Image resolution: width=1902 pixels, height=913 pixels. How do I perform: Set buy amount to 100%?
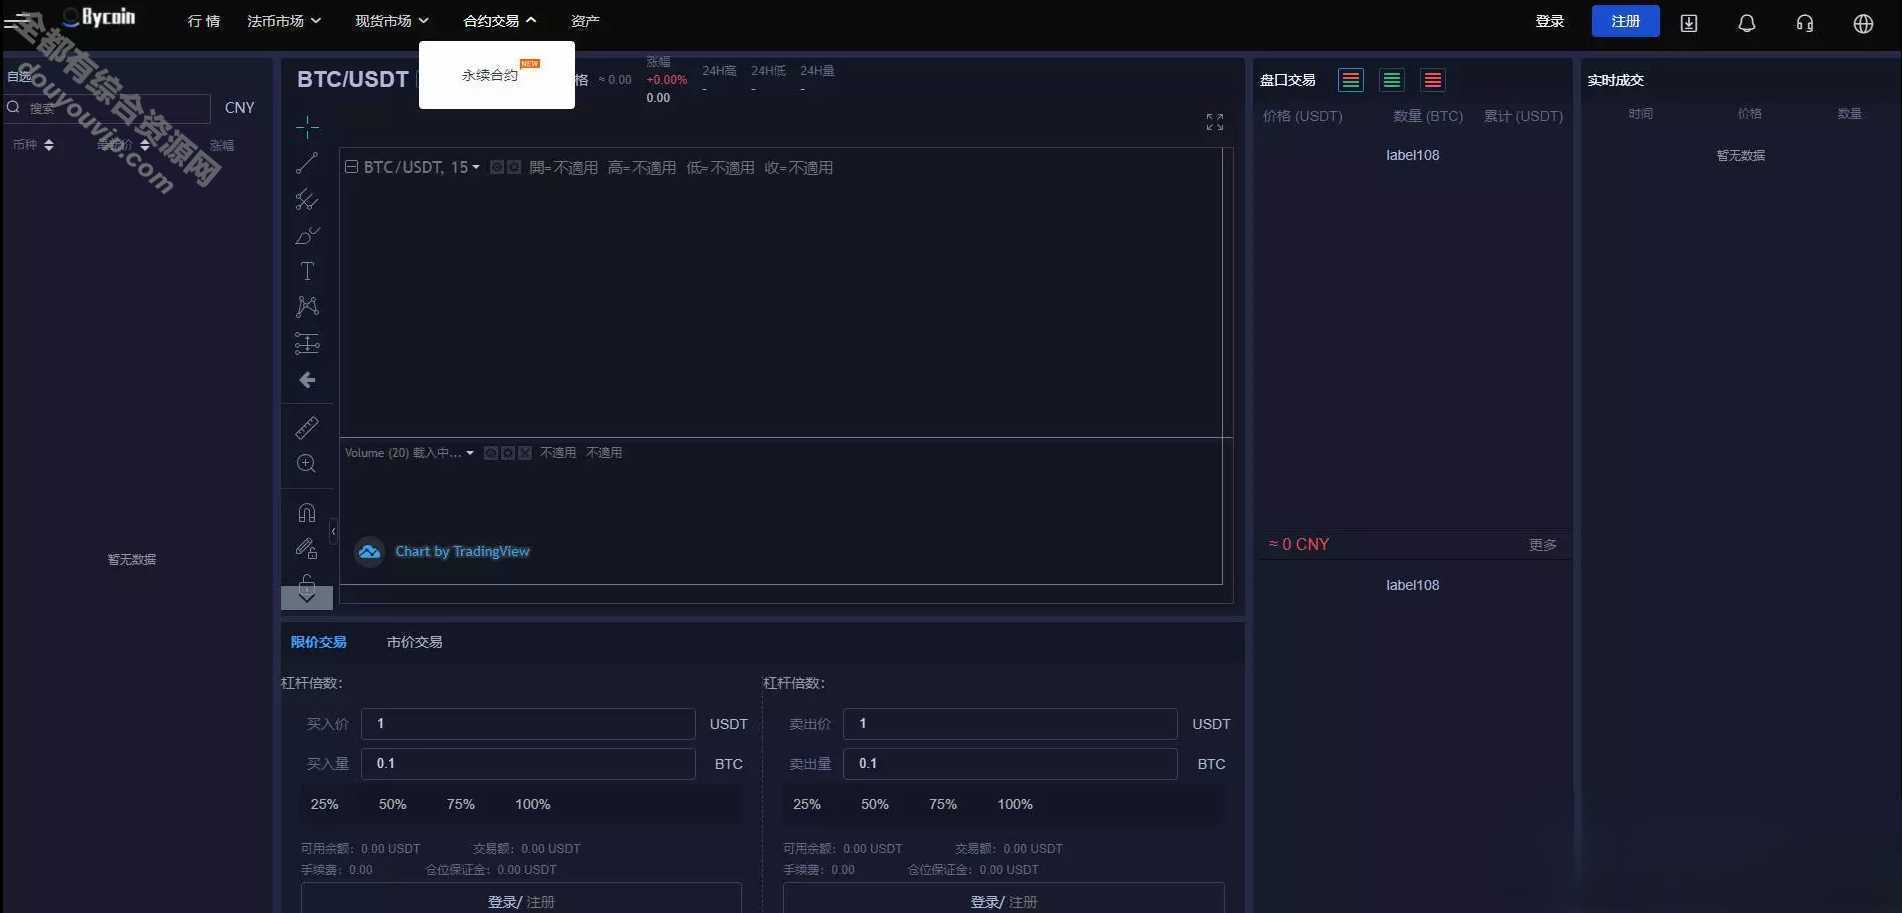533,804
